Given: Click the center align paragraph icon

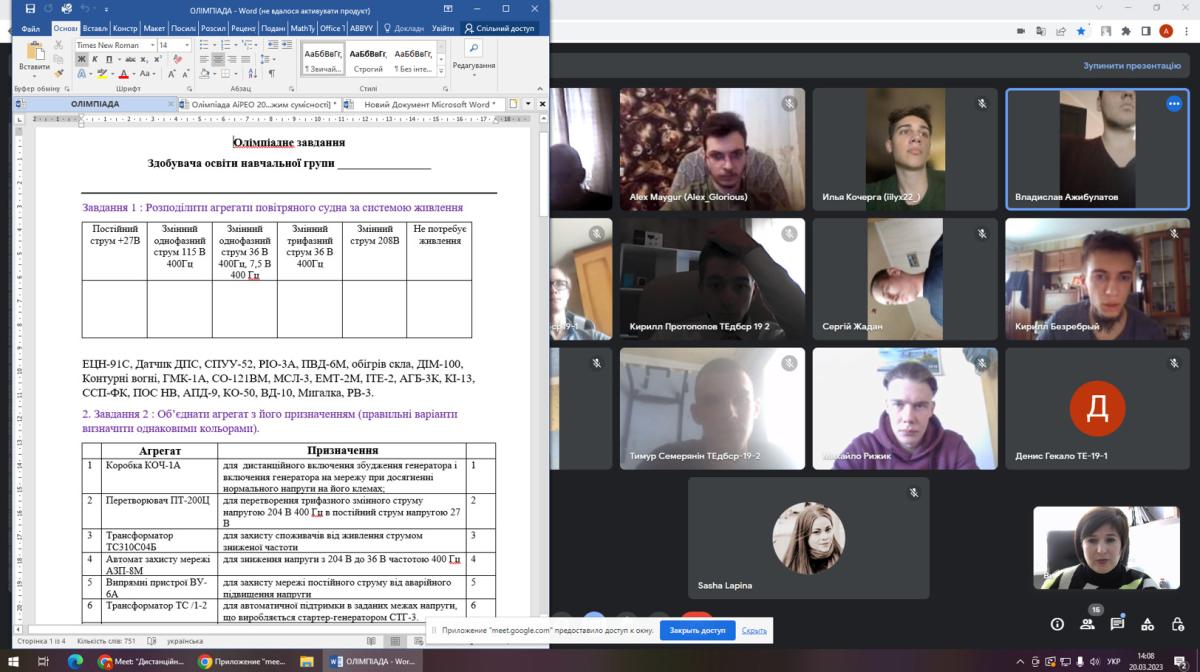Looking at the screenshot, I should tap(218, 60).
